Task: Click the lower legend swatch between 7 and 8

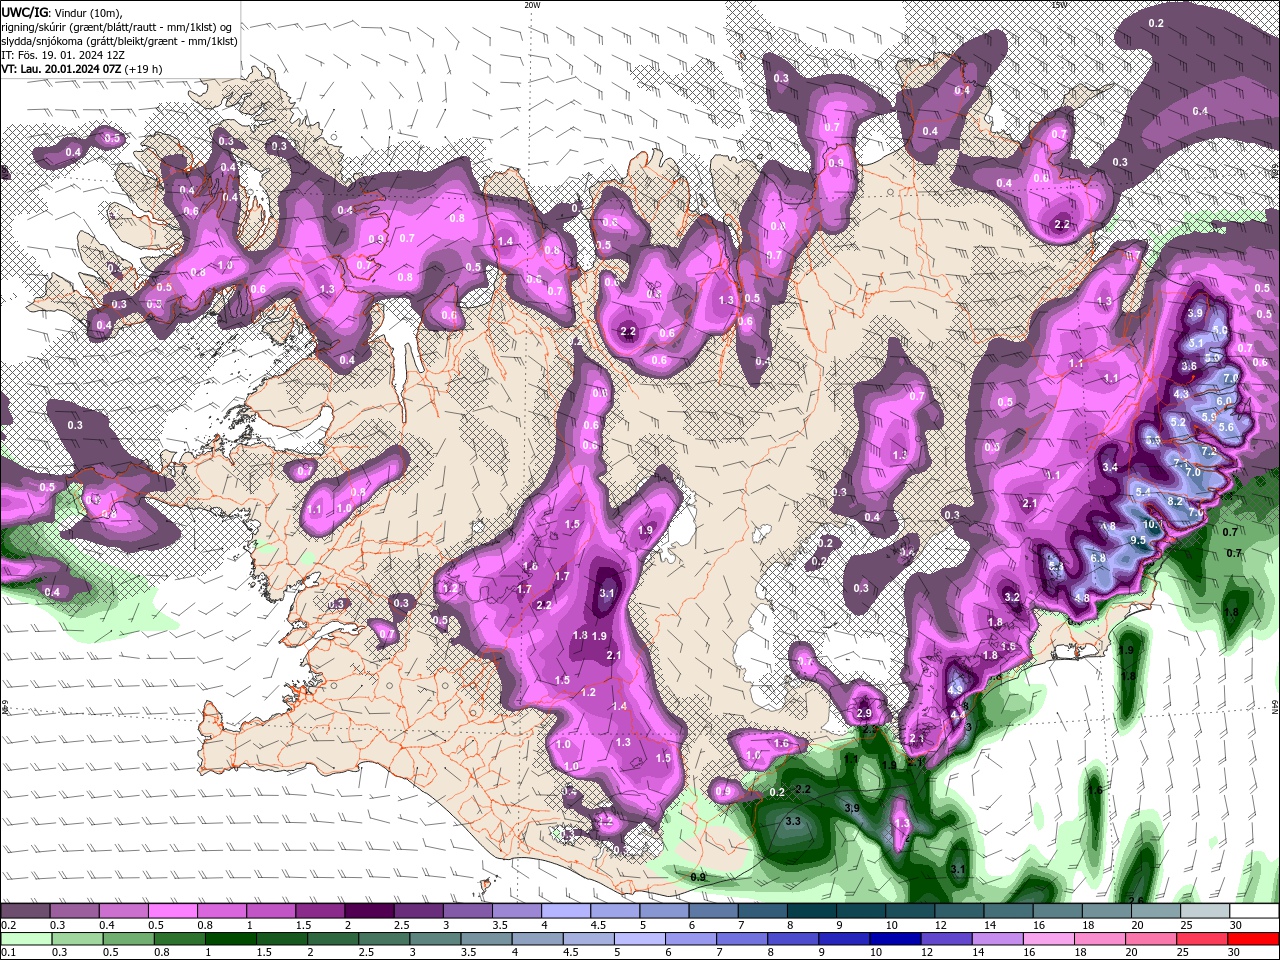Action: [x=742, y=939]
